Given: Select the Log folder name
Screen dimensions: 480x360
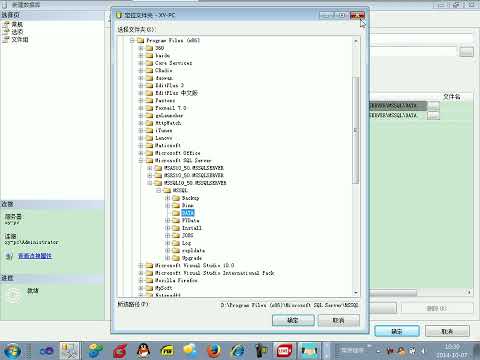Looking at the screenshot, I should [186, 243].
